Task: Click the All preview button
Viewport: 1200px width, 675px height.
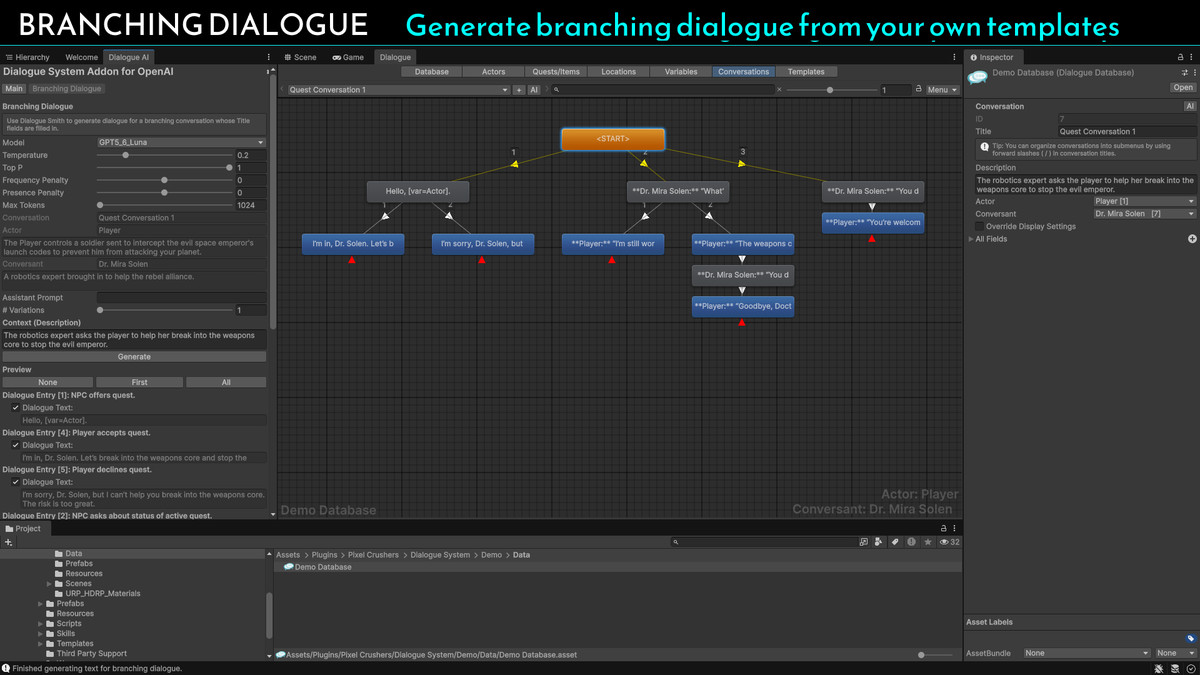Action: click(226, 382)
